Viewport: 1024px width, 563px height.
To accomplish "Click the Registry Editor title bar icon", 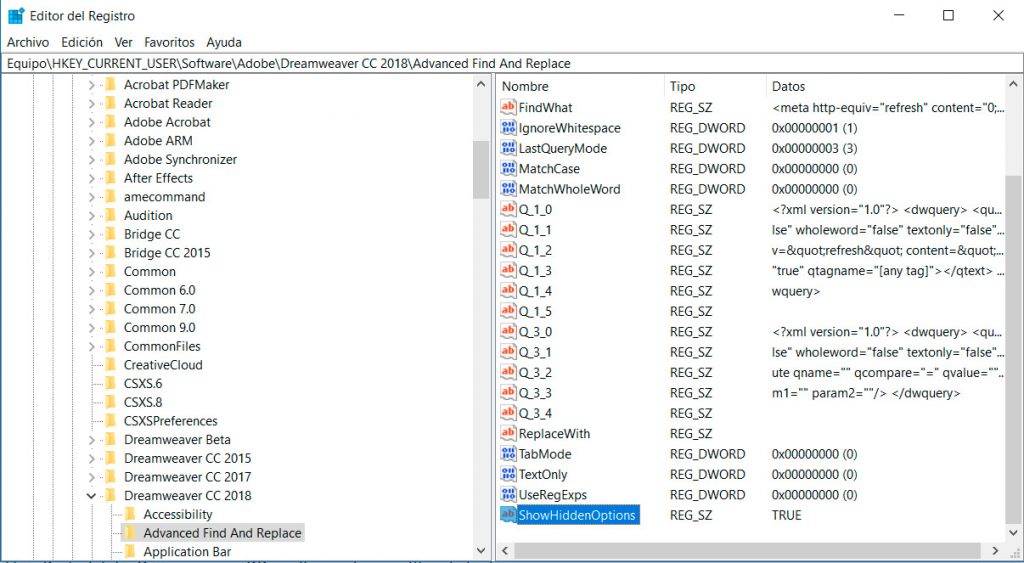I will pyautogui.click(x=16, y=16).
